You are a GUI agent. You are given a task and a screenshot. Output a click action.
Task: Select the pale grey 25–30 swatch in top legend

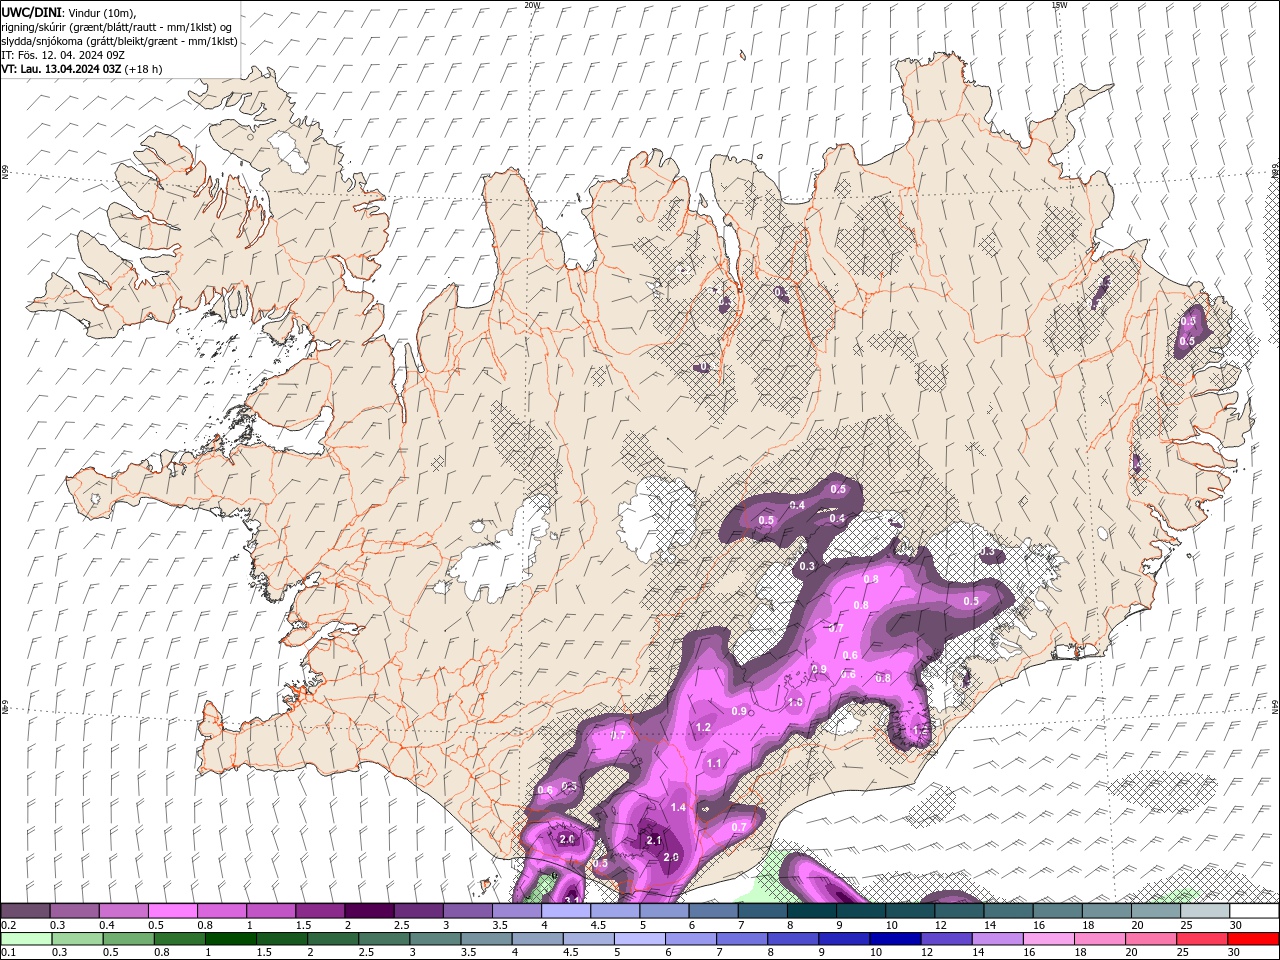(x=1205, y=911)
